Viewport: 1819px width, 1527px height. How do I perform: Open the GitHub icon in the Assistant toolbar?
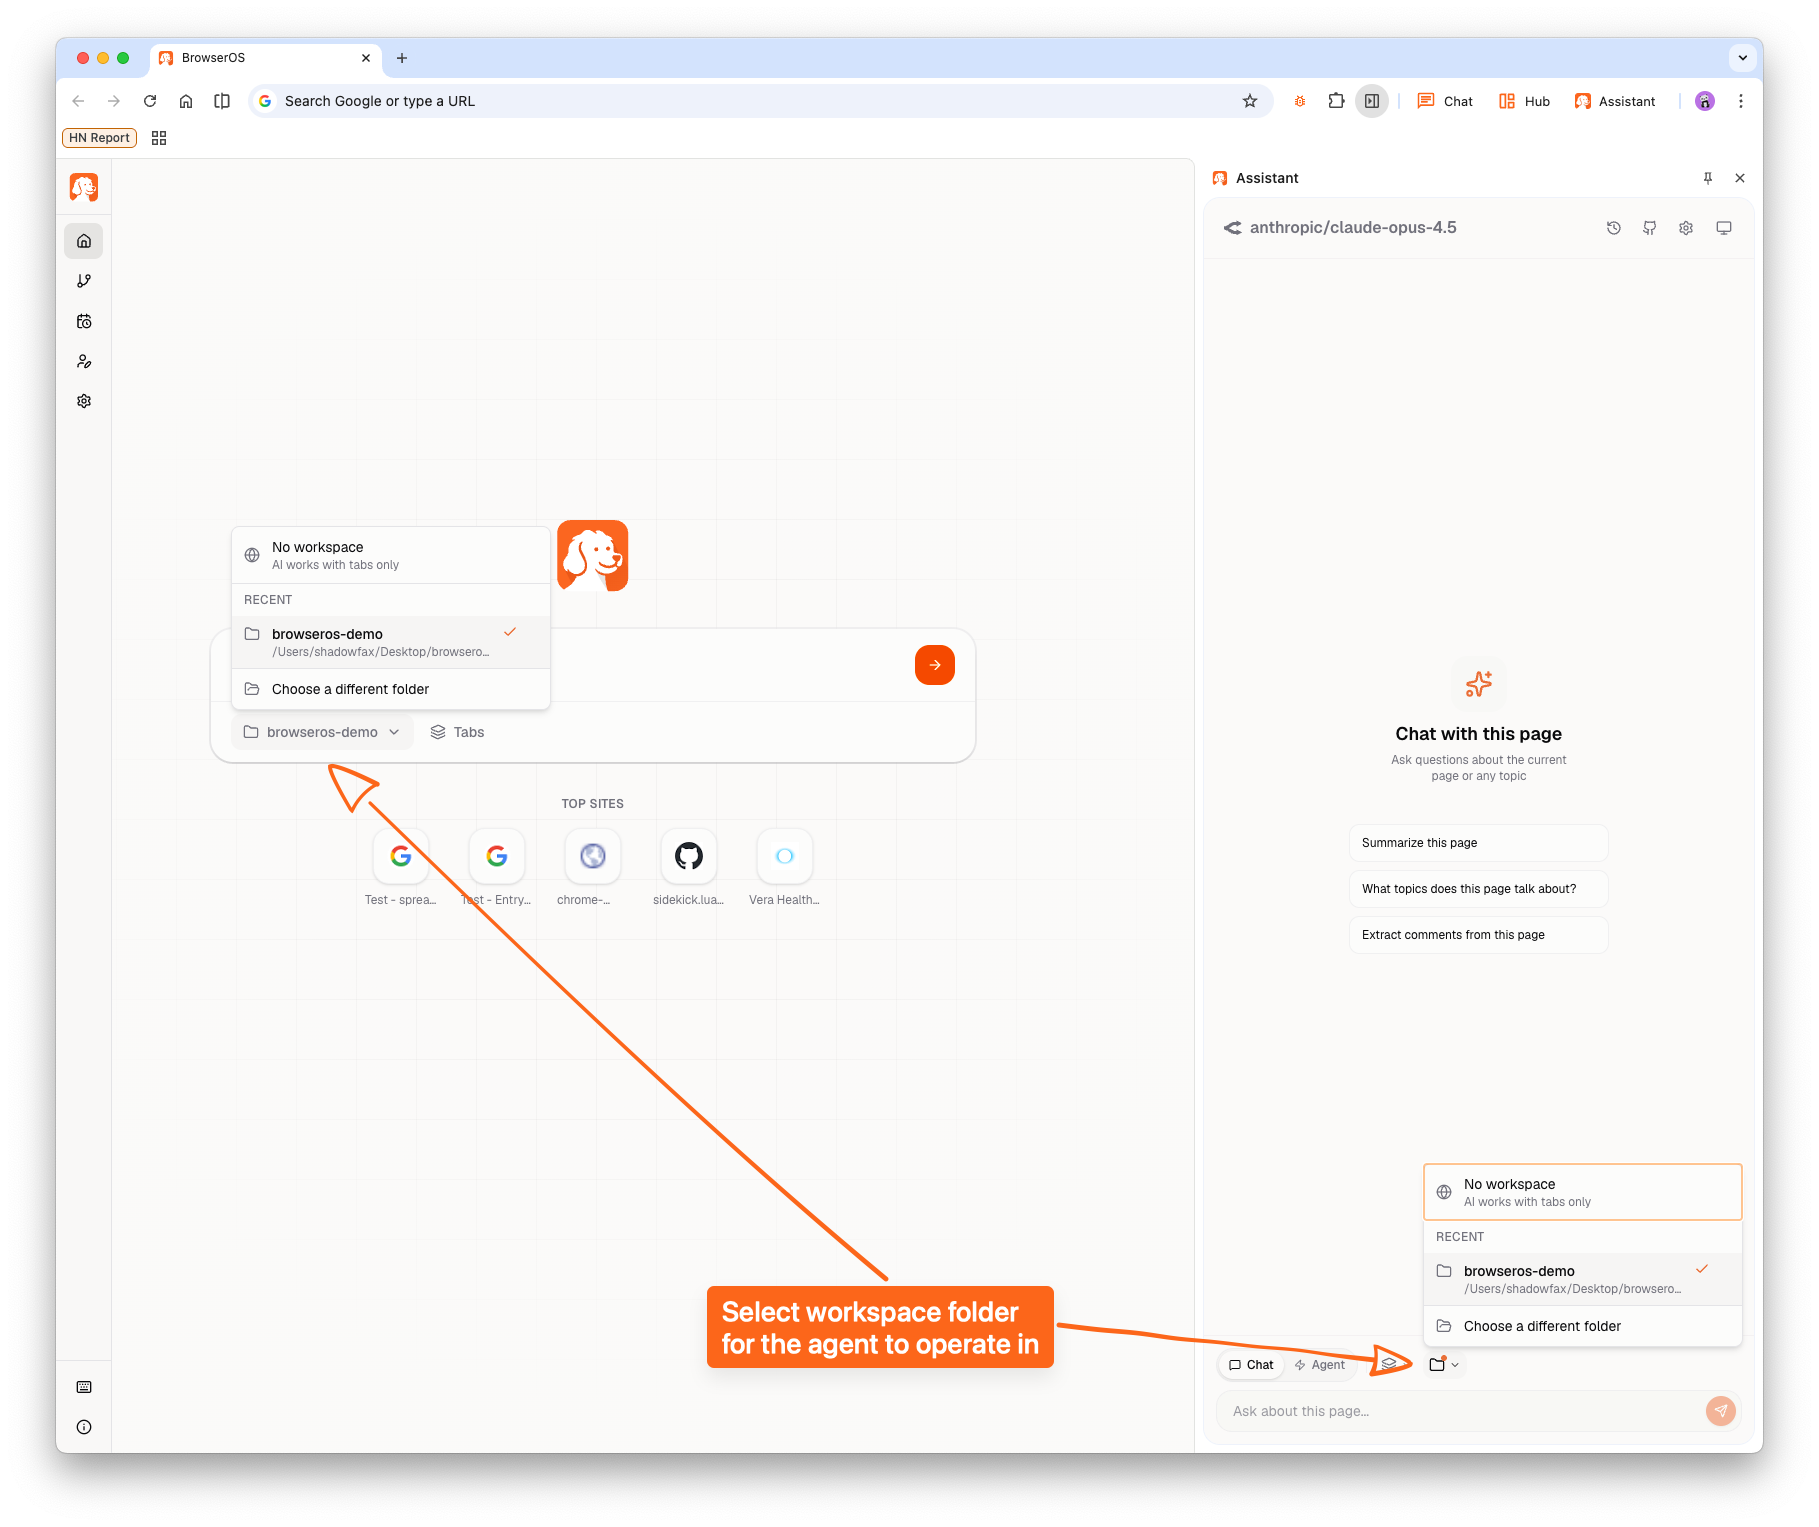(1649, 227)
